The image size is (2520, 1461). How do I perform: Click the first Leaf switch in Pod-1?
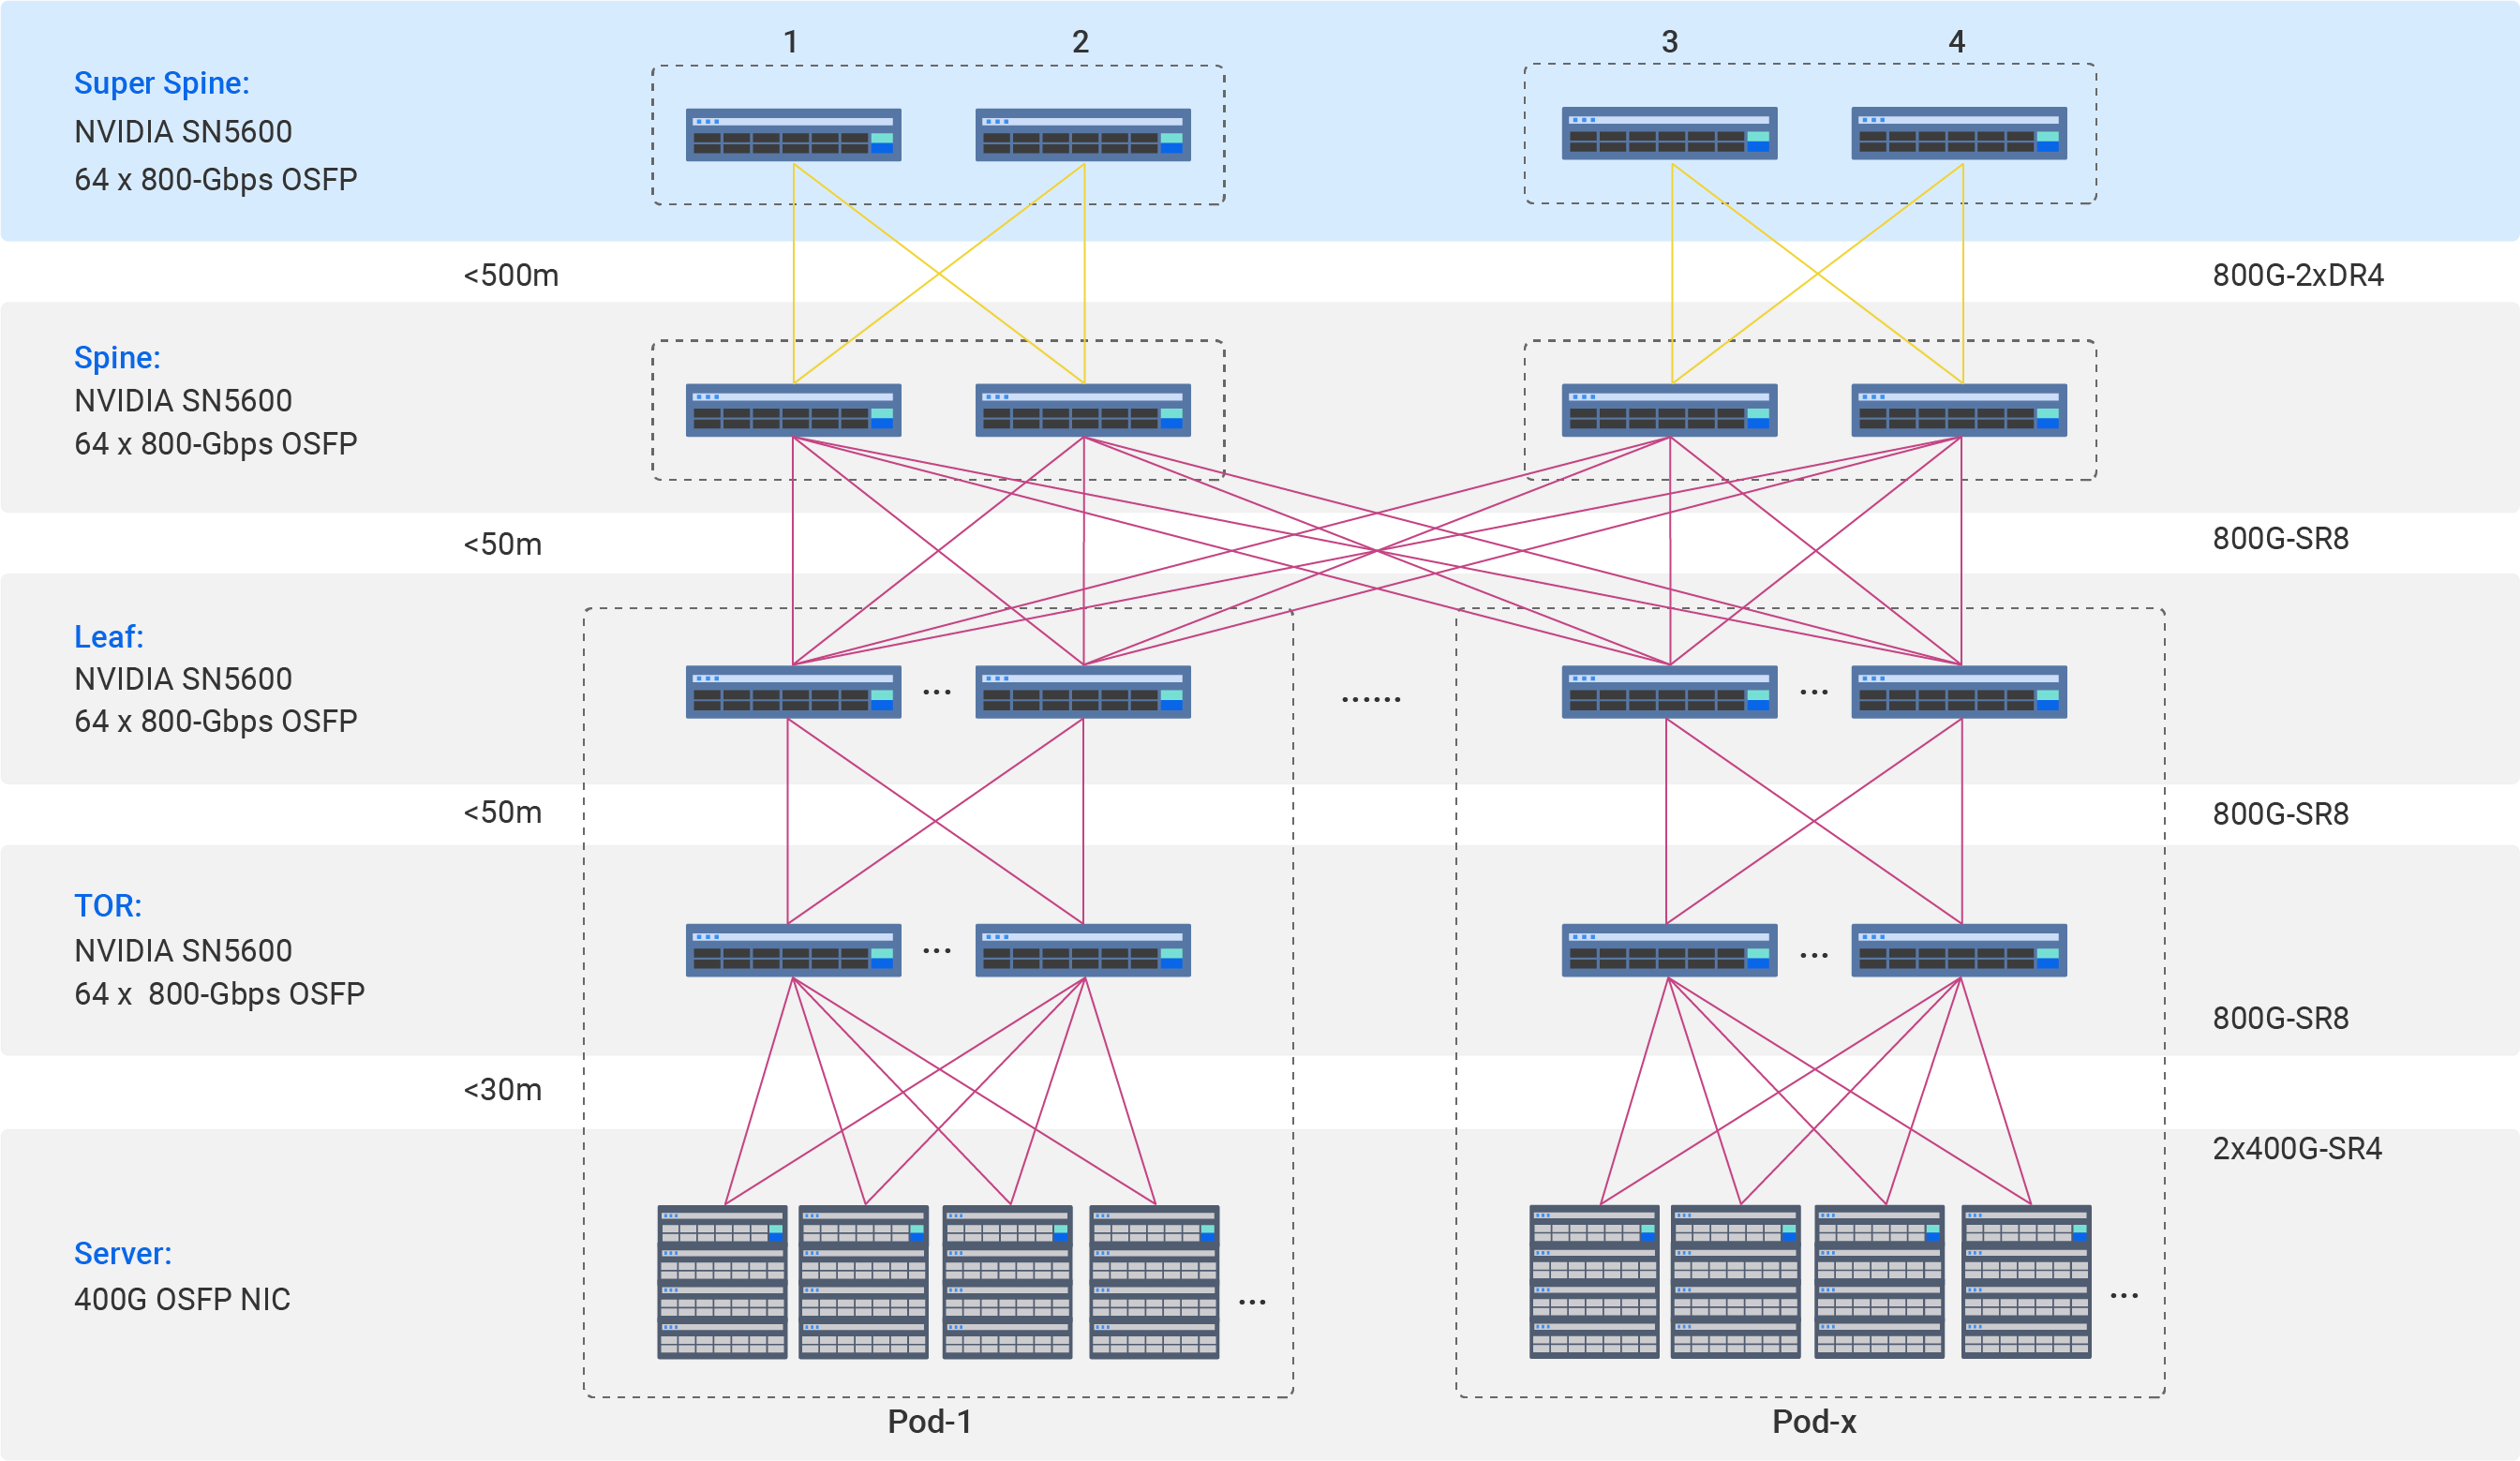coord(793,692)
